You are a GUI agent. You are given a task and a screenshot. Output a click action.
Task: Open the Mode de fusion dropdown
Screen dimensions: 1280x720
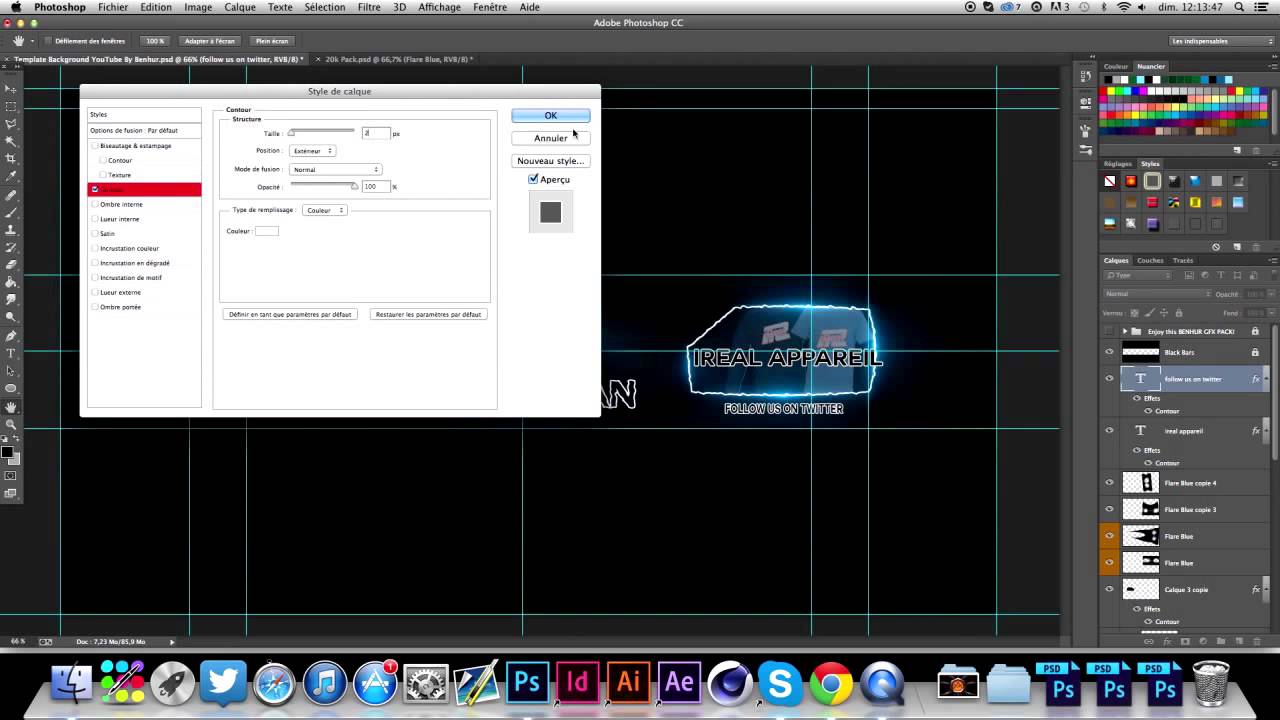click(x=335, y=169)
